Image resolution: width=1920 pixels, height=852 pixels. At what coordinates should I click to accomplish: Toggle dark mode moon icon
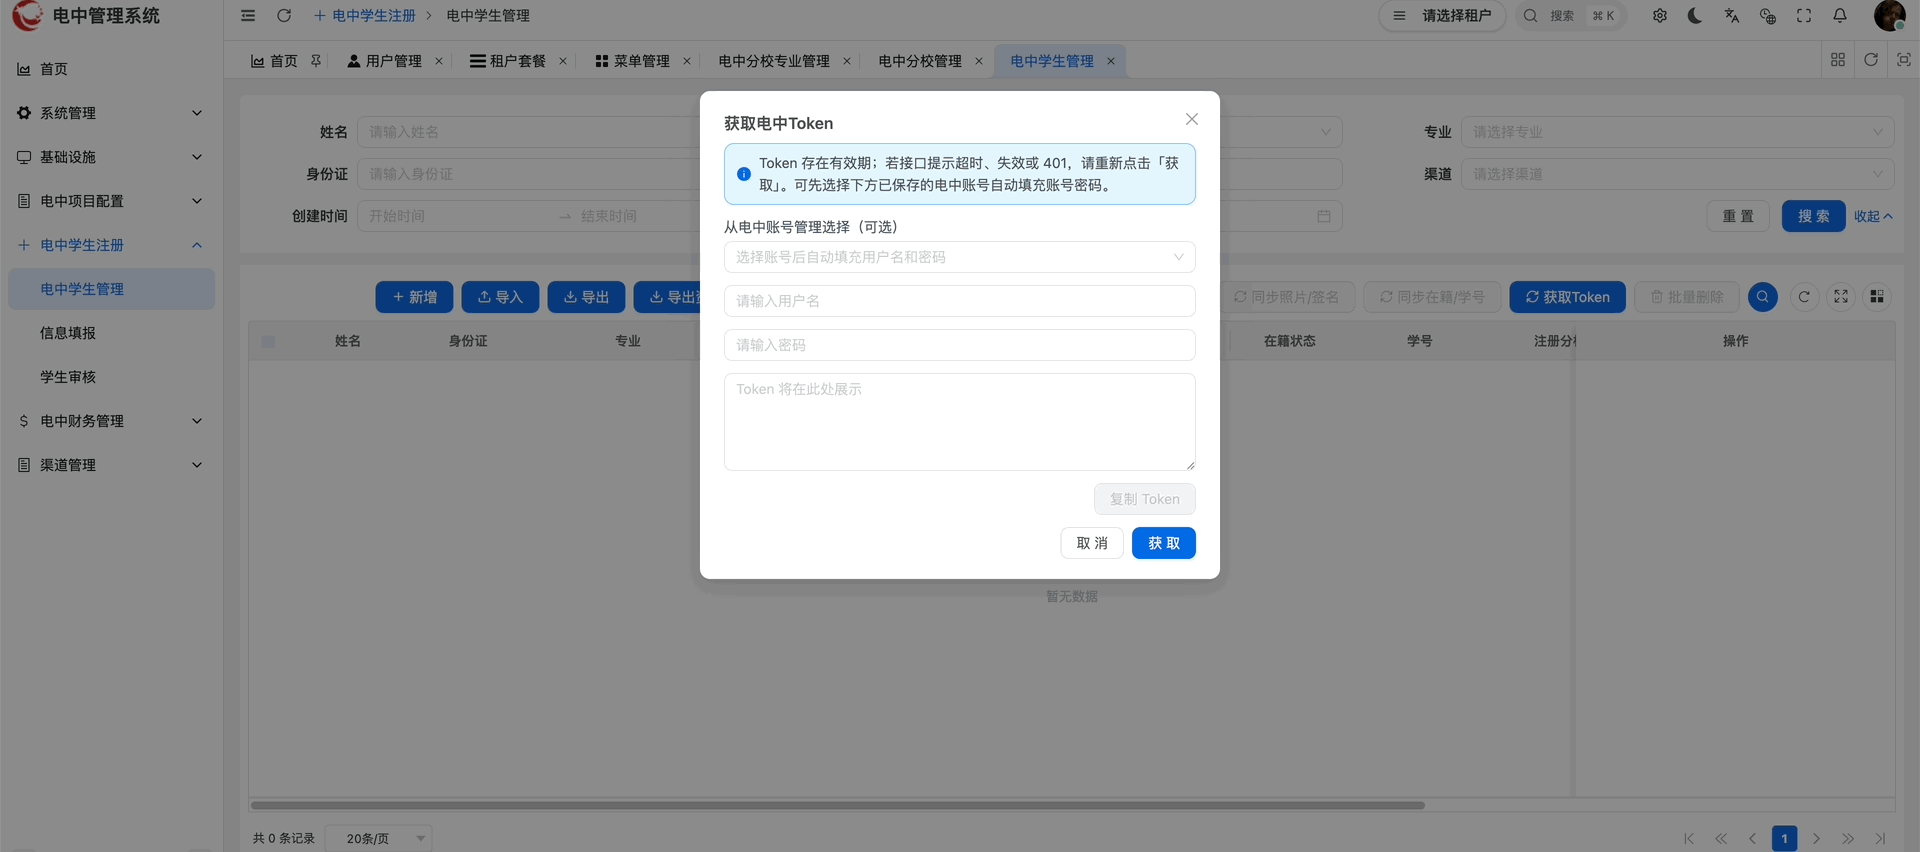click(x=1695, y=16)
